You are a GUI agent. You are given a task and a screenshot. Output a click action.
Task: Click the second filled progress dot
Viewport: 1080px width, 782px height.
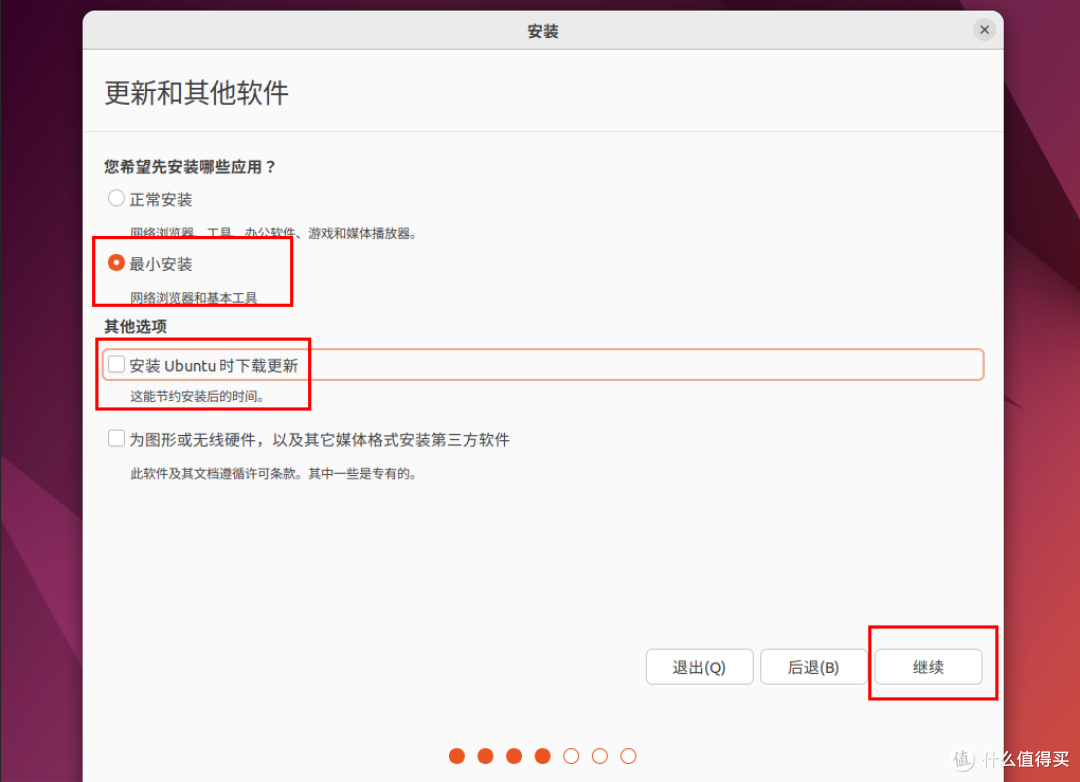[485, 756]
